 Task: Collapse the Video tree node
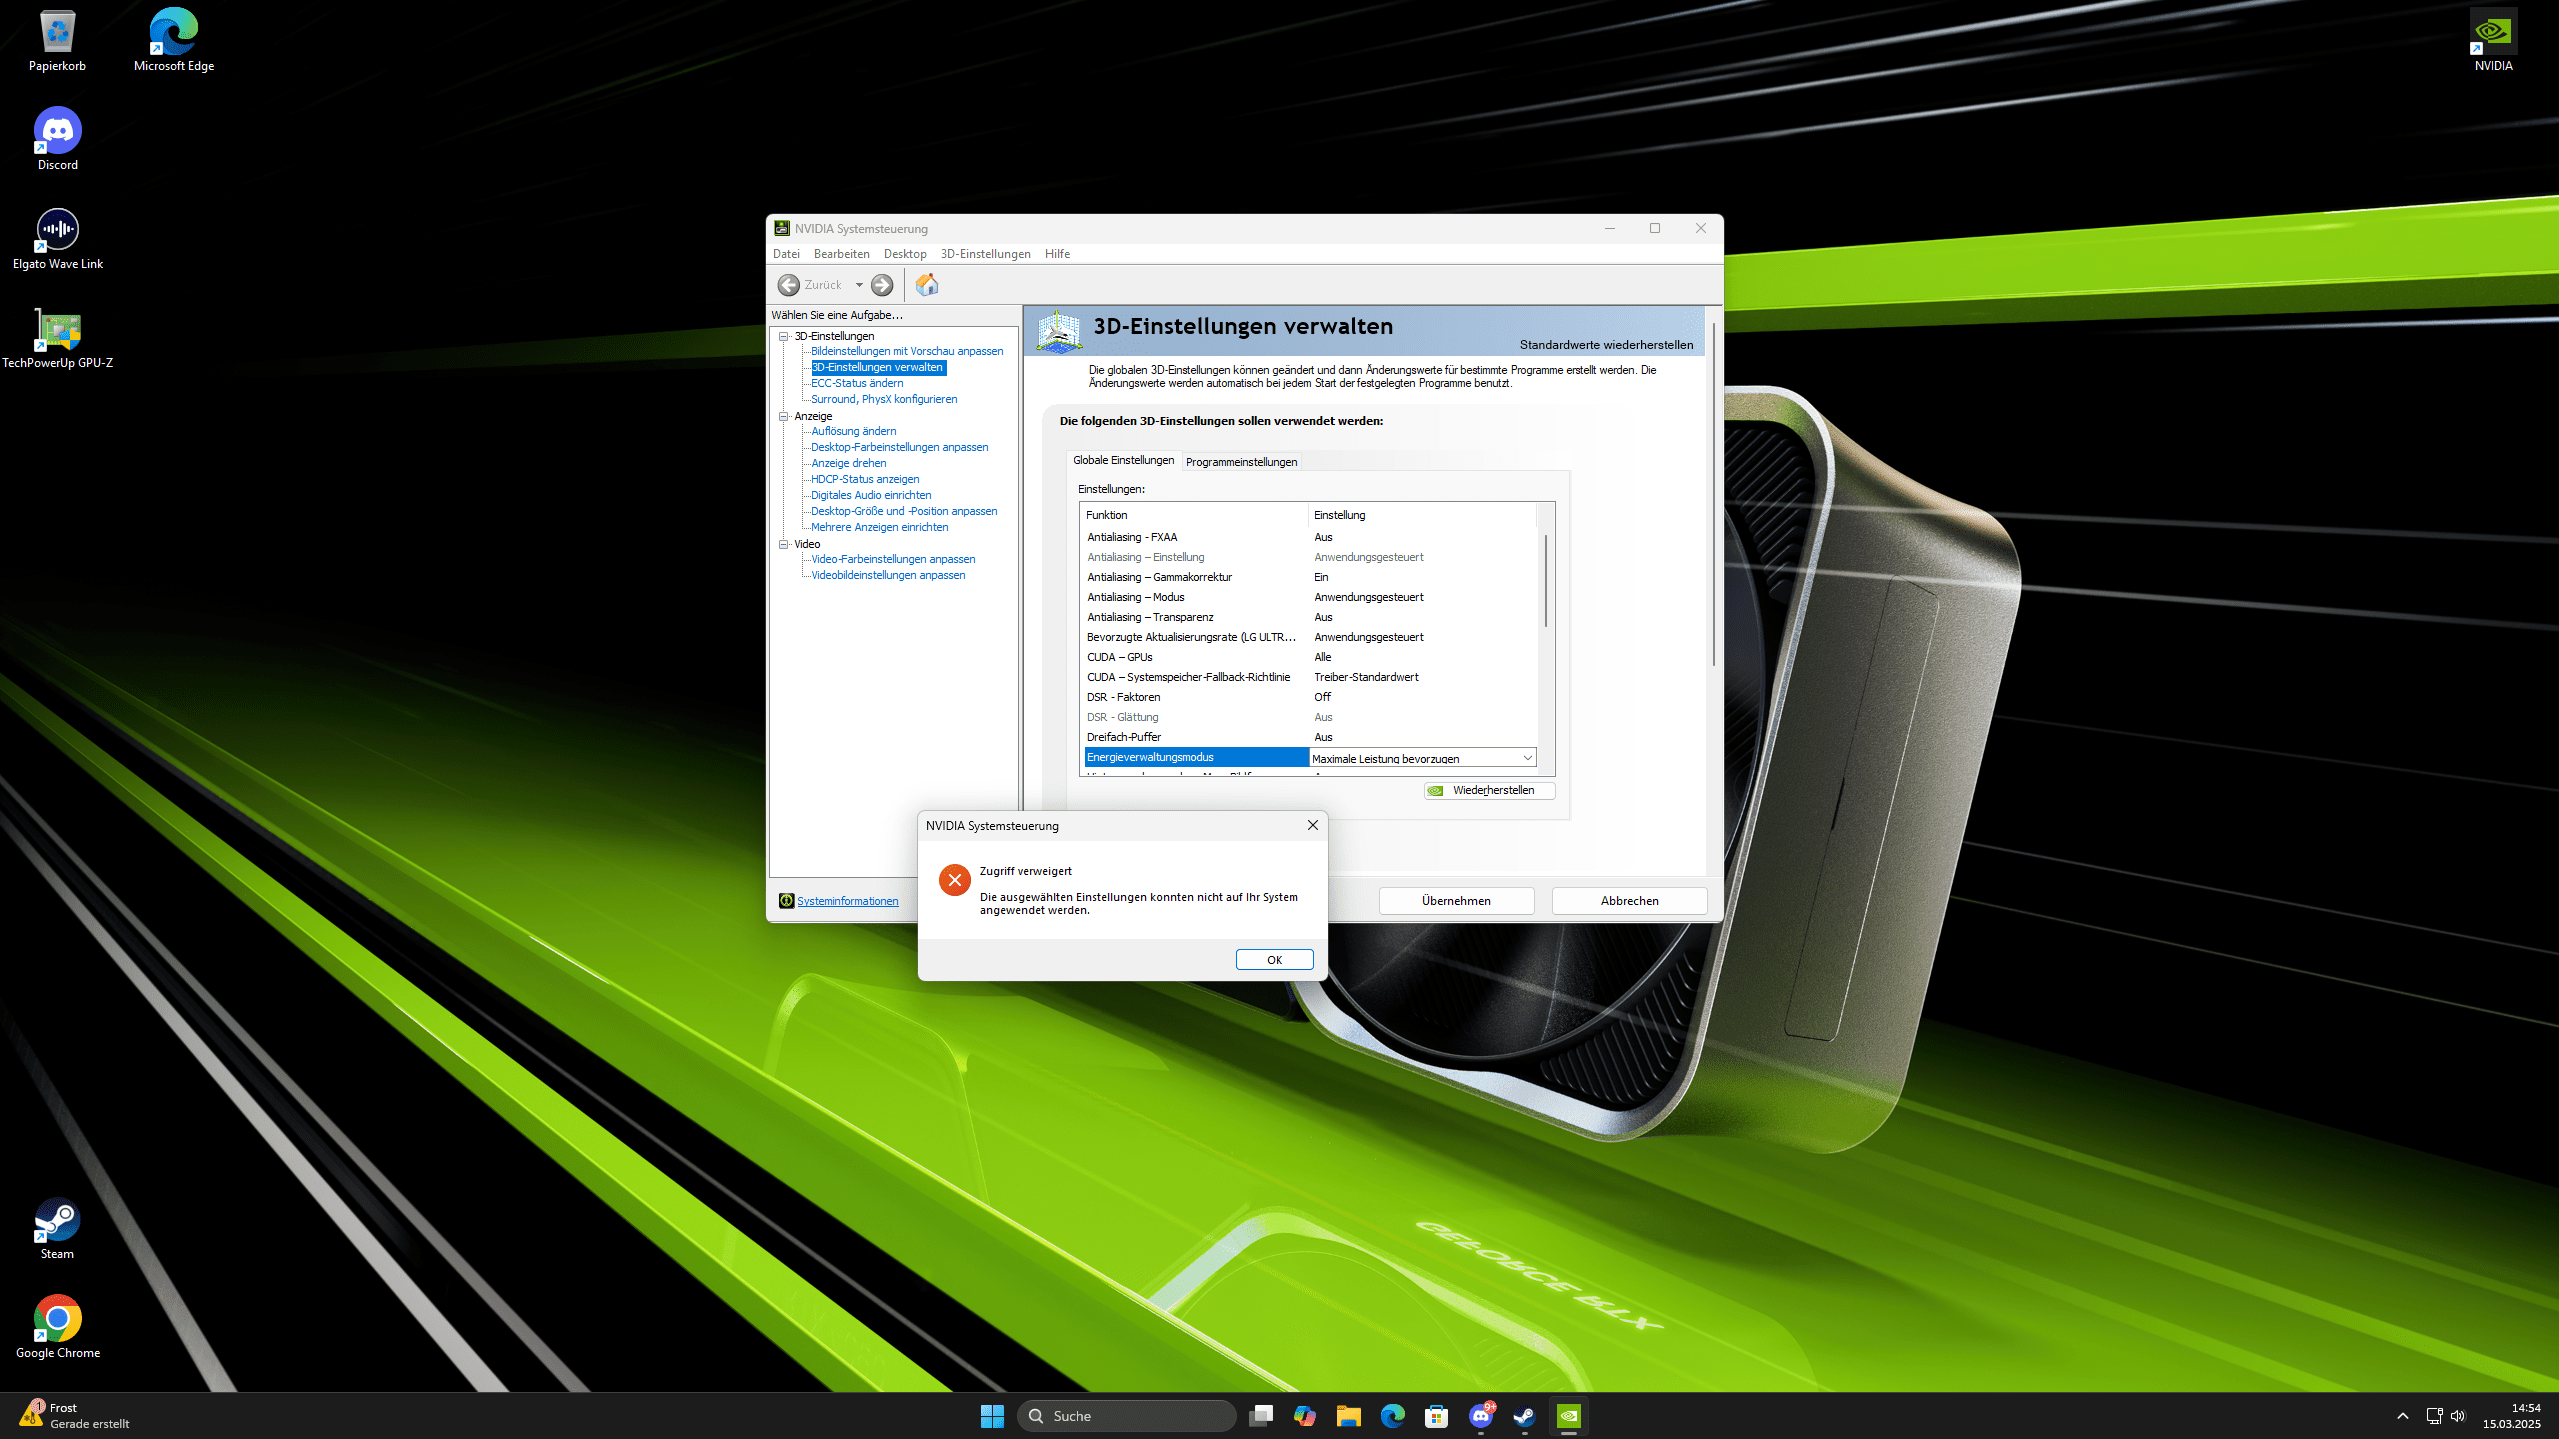tap(785, 544)
